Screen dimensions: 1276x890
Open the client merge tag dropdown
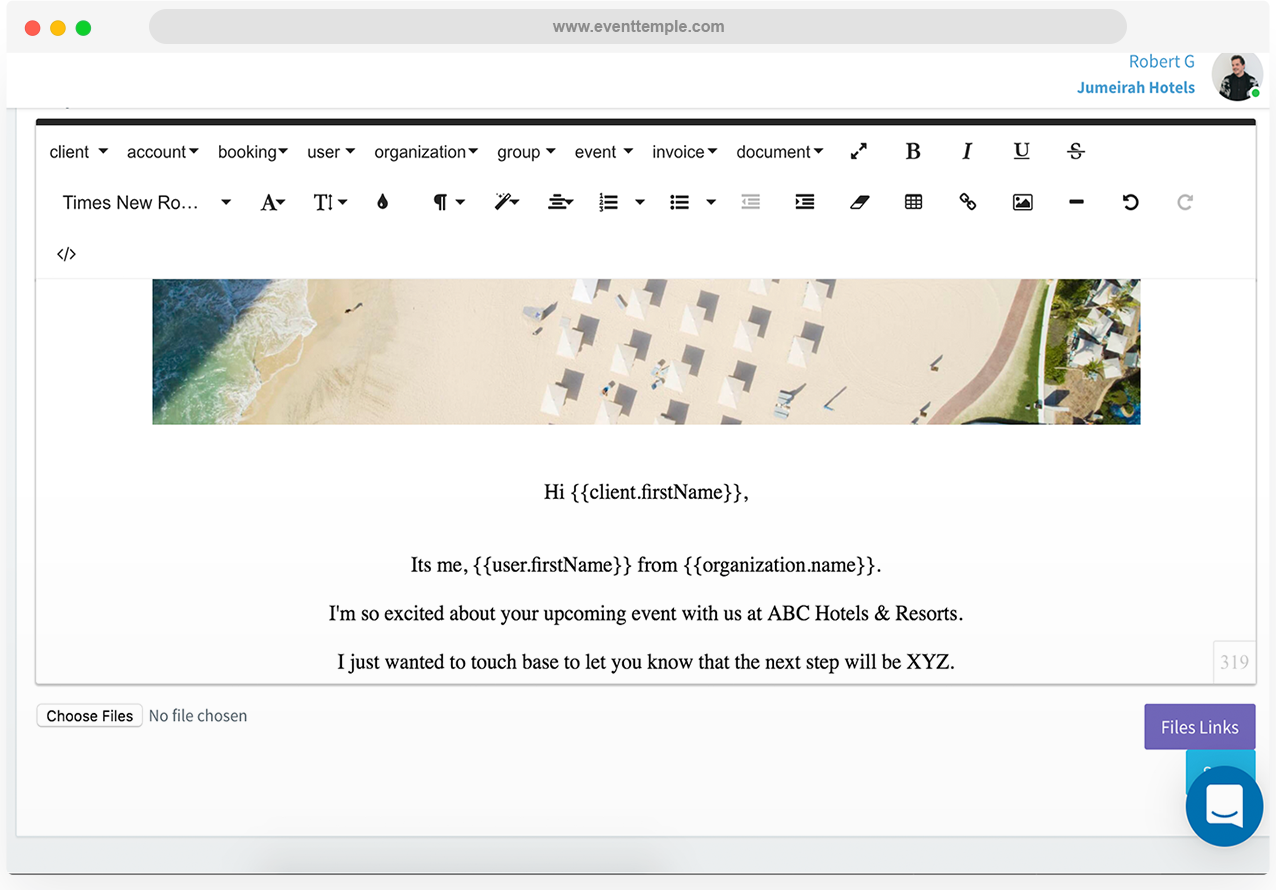78,152
